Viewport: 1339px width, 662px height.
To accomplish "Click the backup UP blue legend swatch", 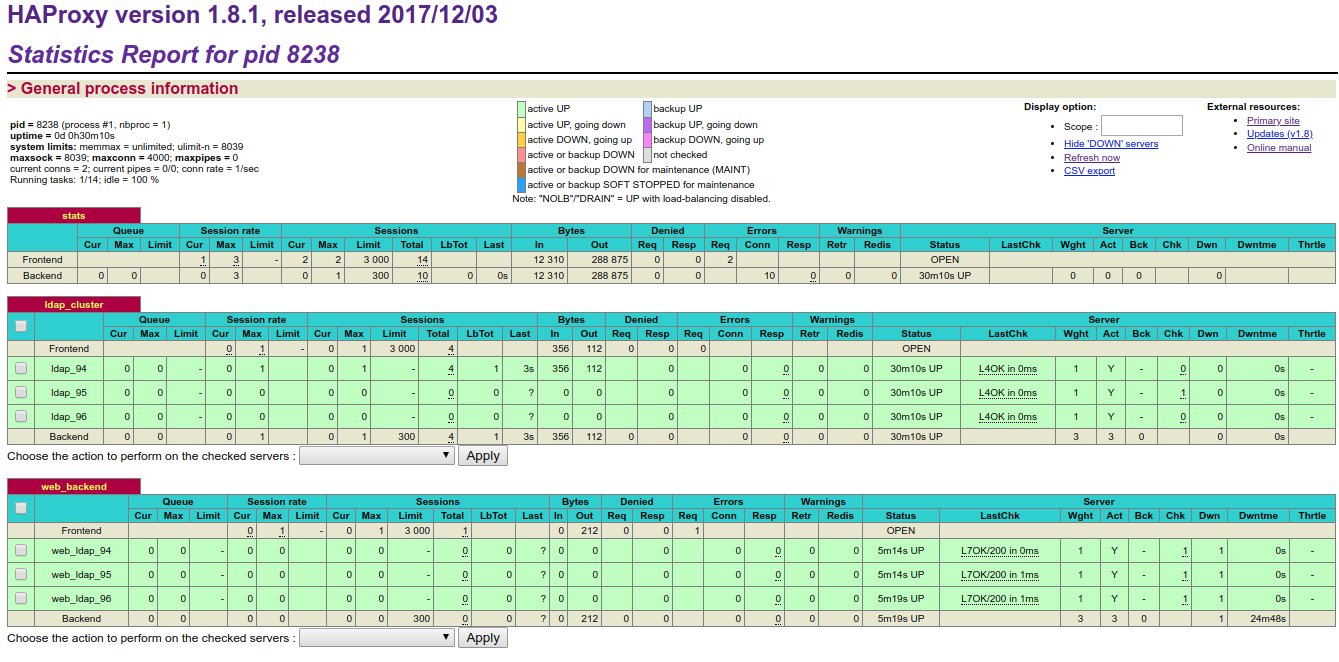I will pyautogui.click(x=647, y=109).
